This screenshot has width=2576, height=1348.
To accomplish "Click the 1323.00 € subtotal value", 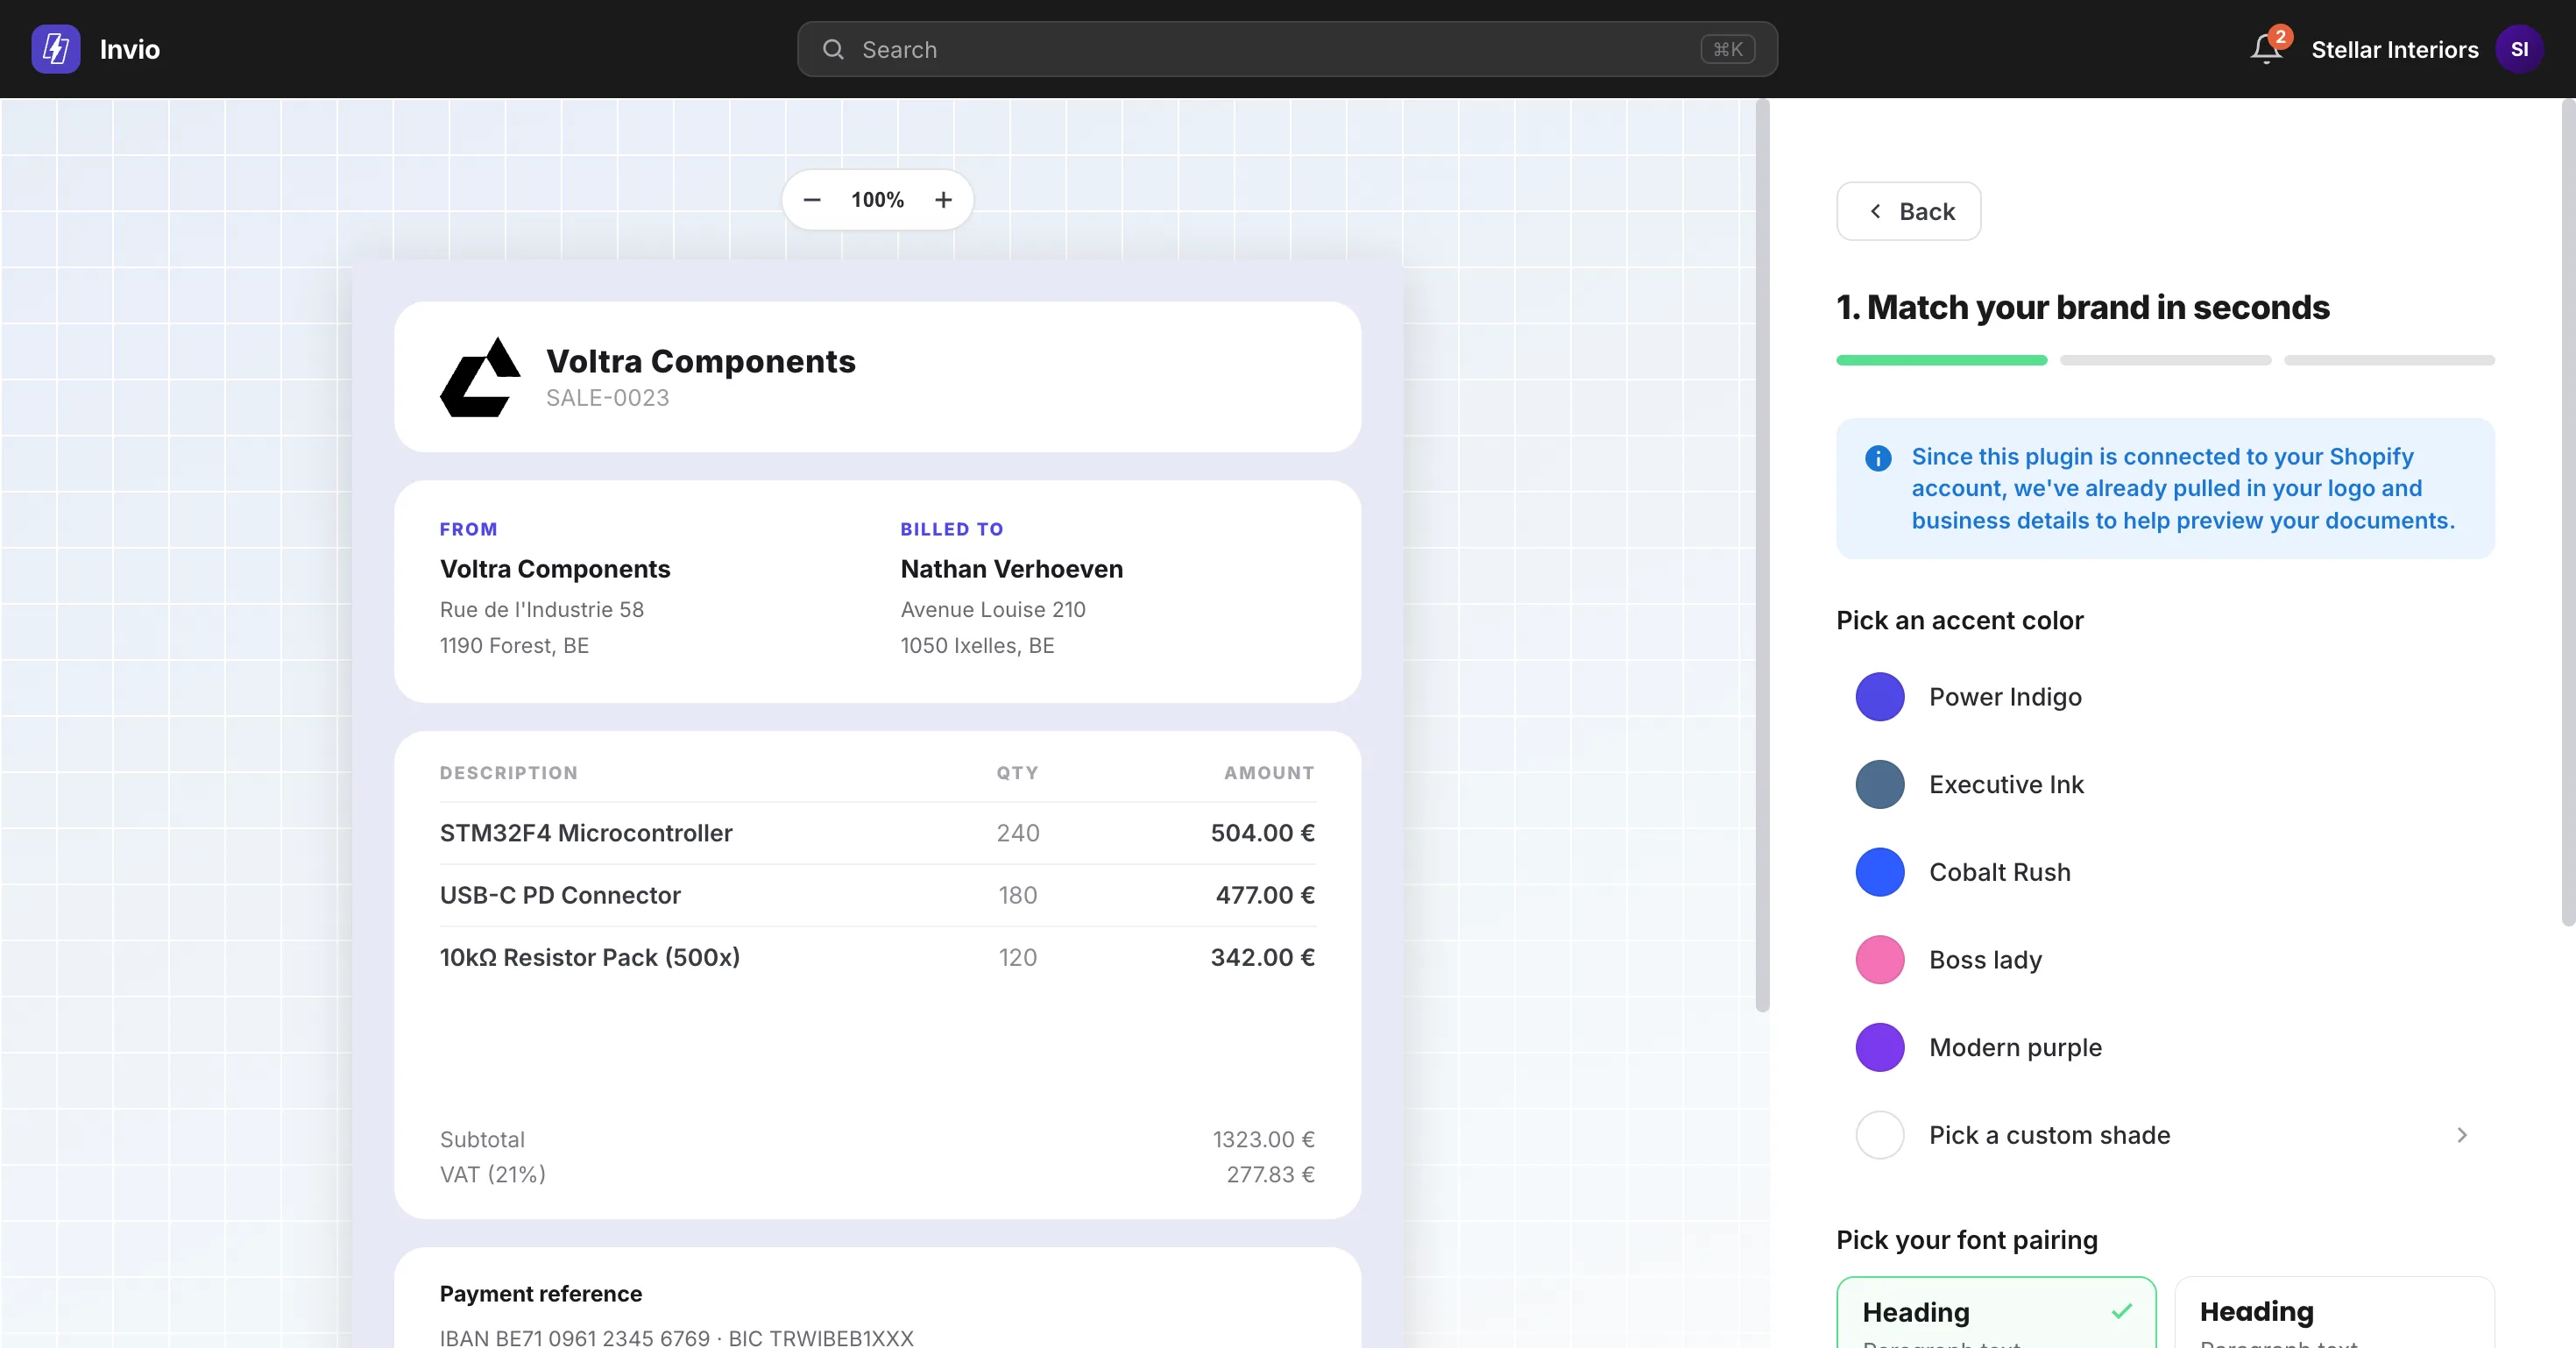I will click(1264, 1140).
